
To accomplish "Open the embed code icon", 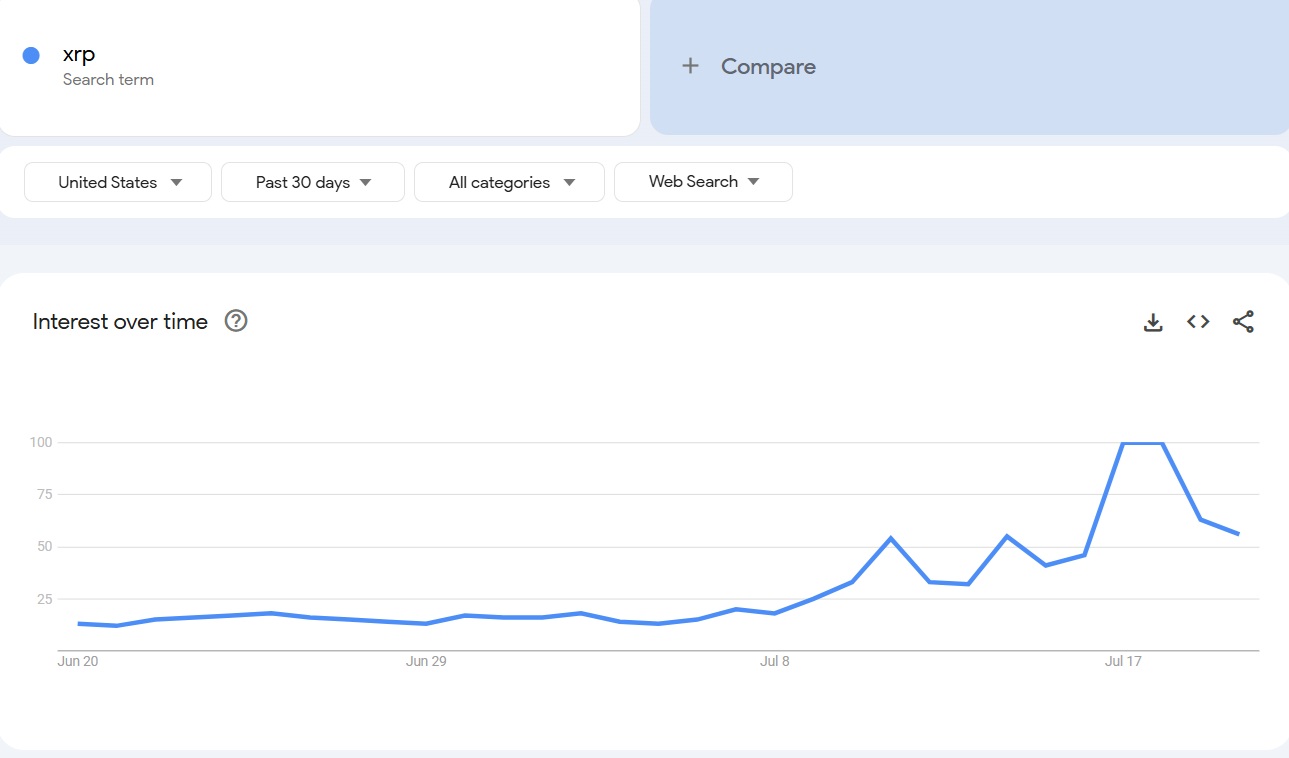I will tap(1198, 321).
